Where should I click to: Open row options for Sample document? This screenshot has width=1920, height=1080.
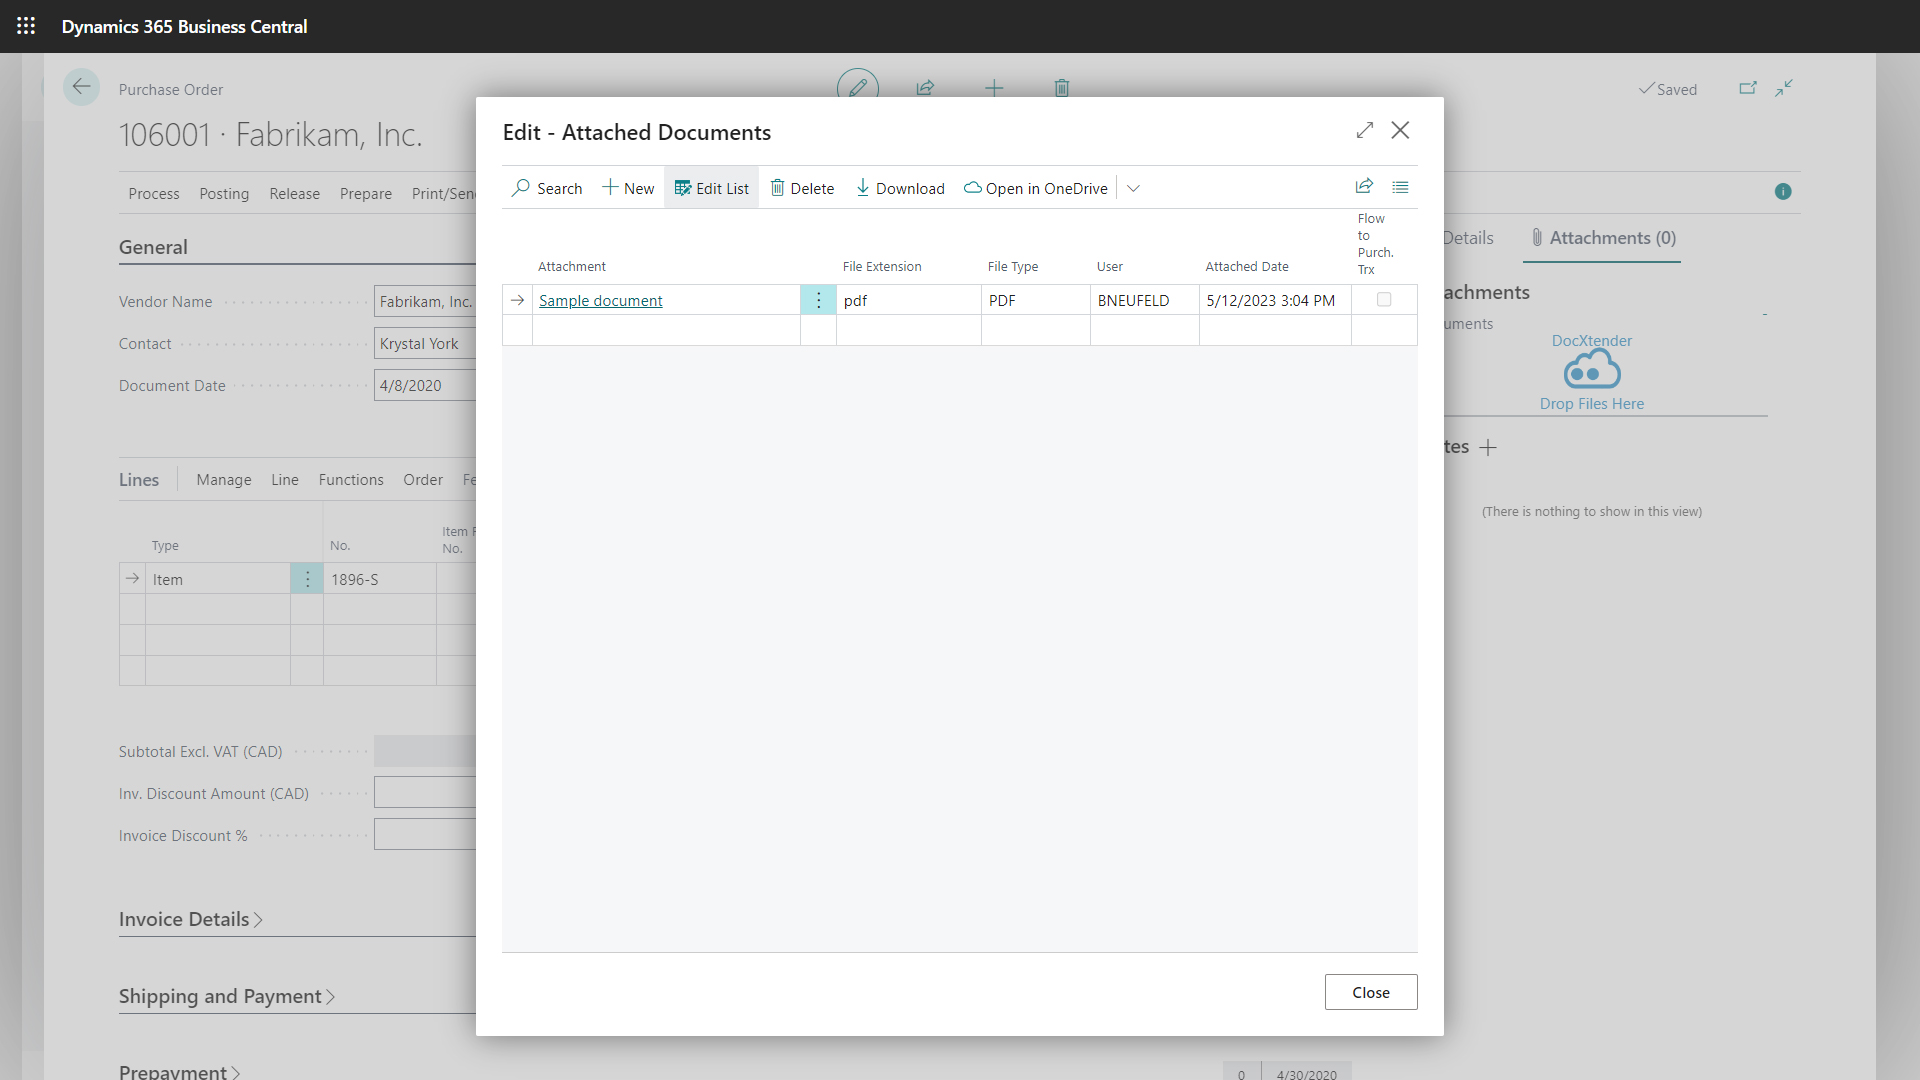[818, 300]
